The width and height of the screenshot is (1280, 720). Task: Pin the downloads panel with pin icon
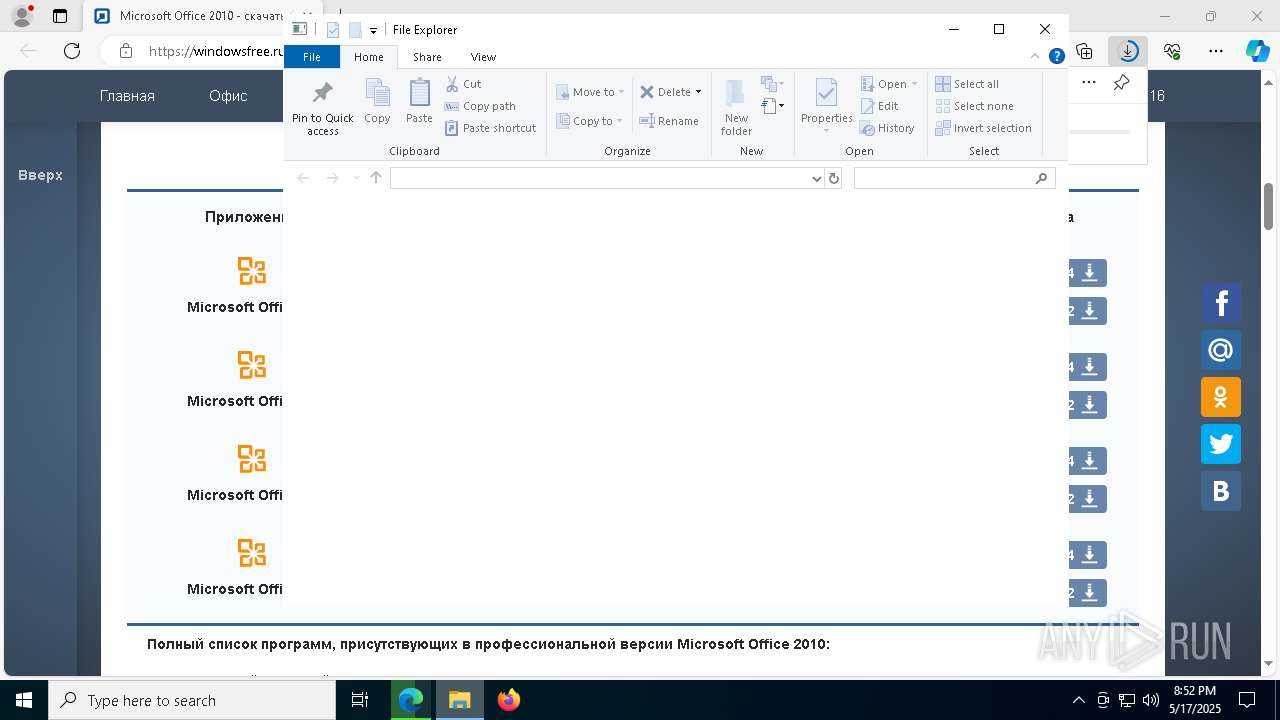click(1121, 83)
